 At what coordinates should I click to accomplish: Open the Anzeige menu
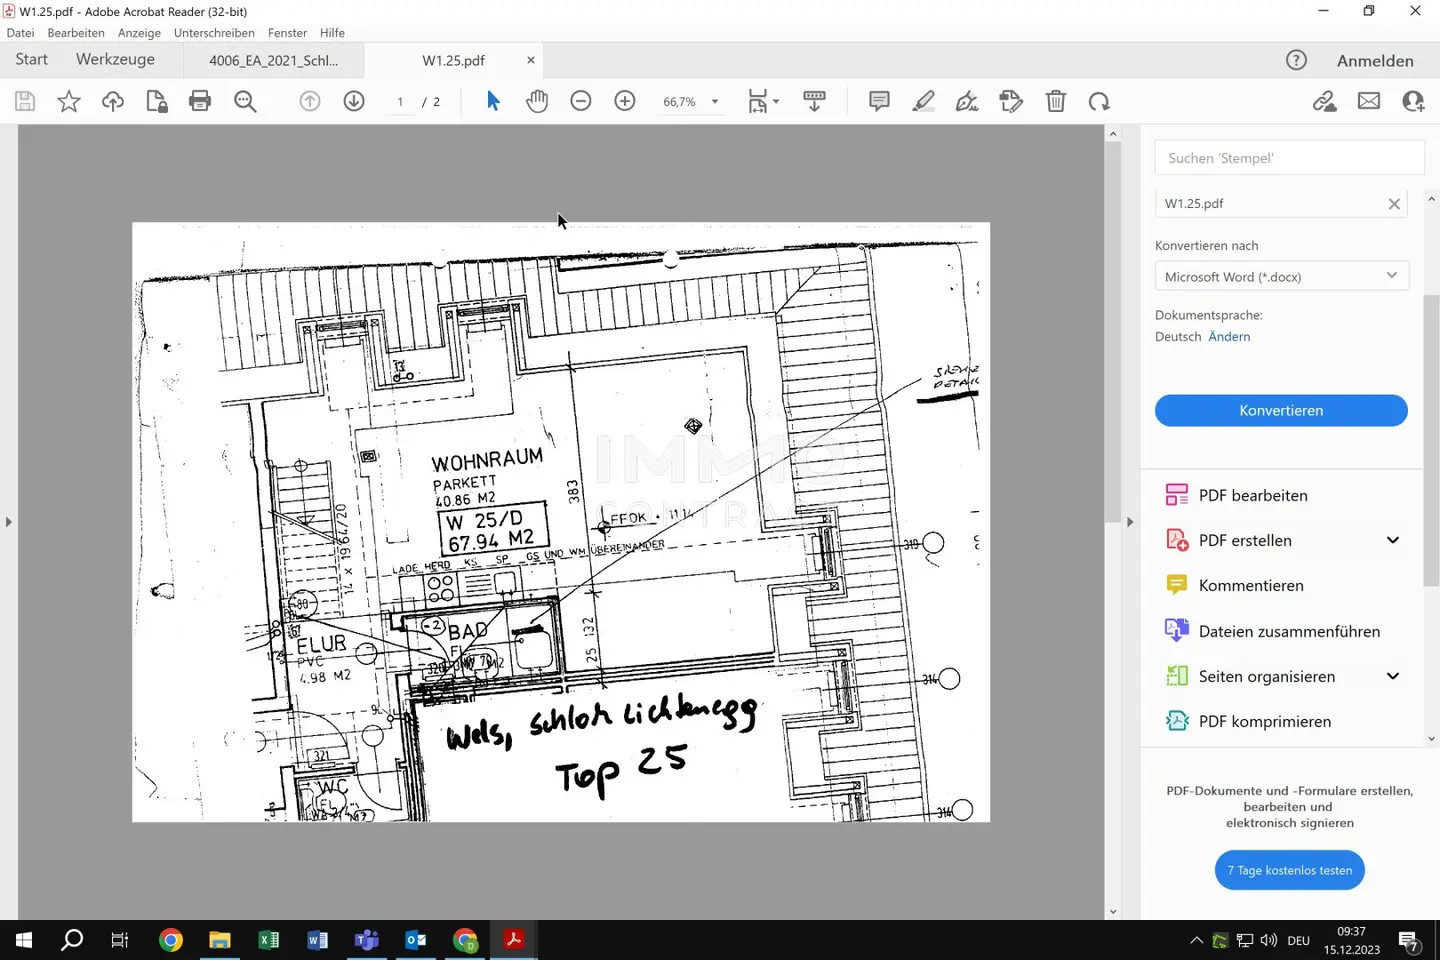139,33
